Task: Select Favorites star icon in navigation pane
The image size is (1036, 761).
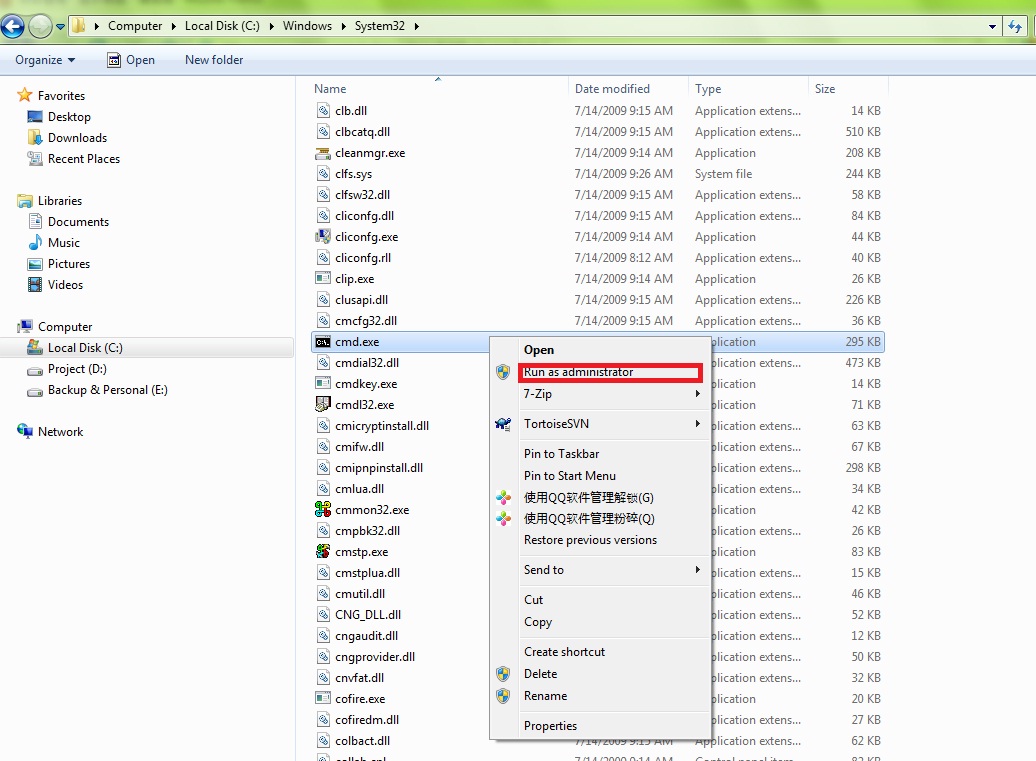Action: 24,95
